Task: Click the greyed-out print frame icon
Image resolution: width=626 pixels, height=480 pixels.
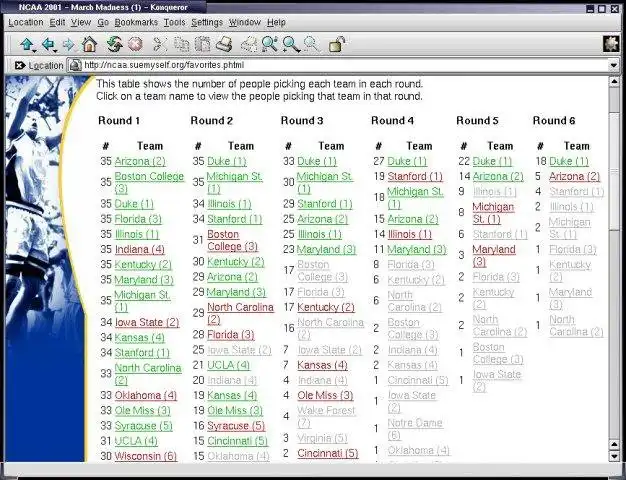Action: click(x=249, y=44)
